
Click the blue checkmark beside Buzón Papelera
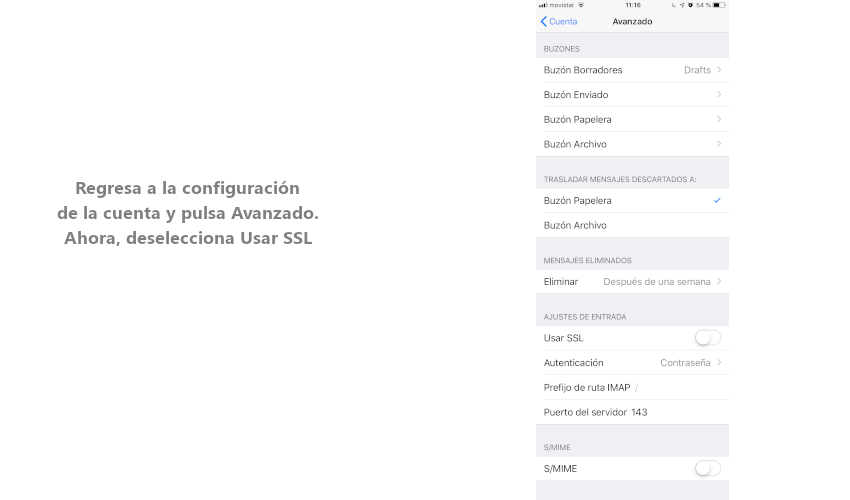tap(717, 200)
